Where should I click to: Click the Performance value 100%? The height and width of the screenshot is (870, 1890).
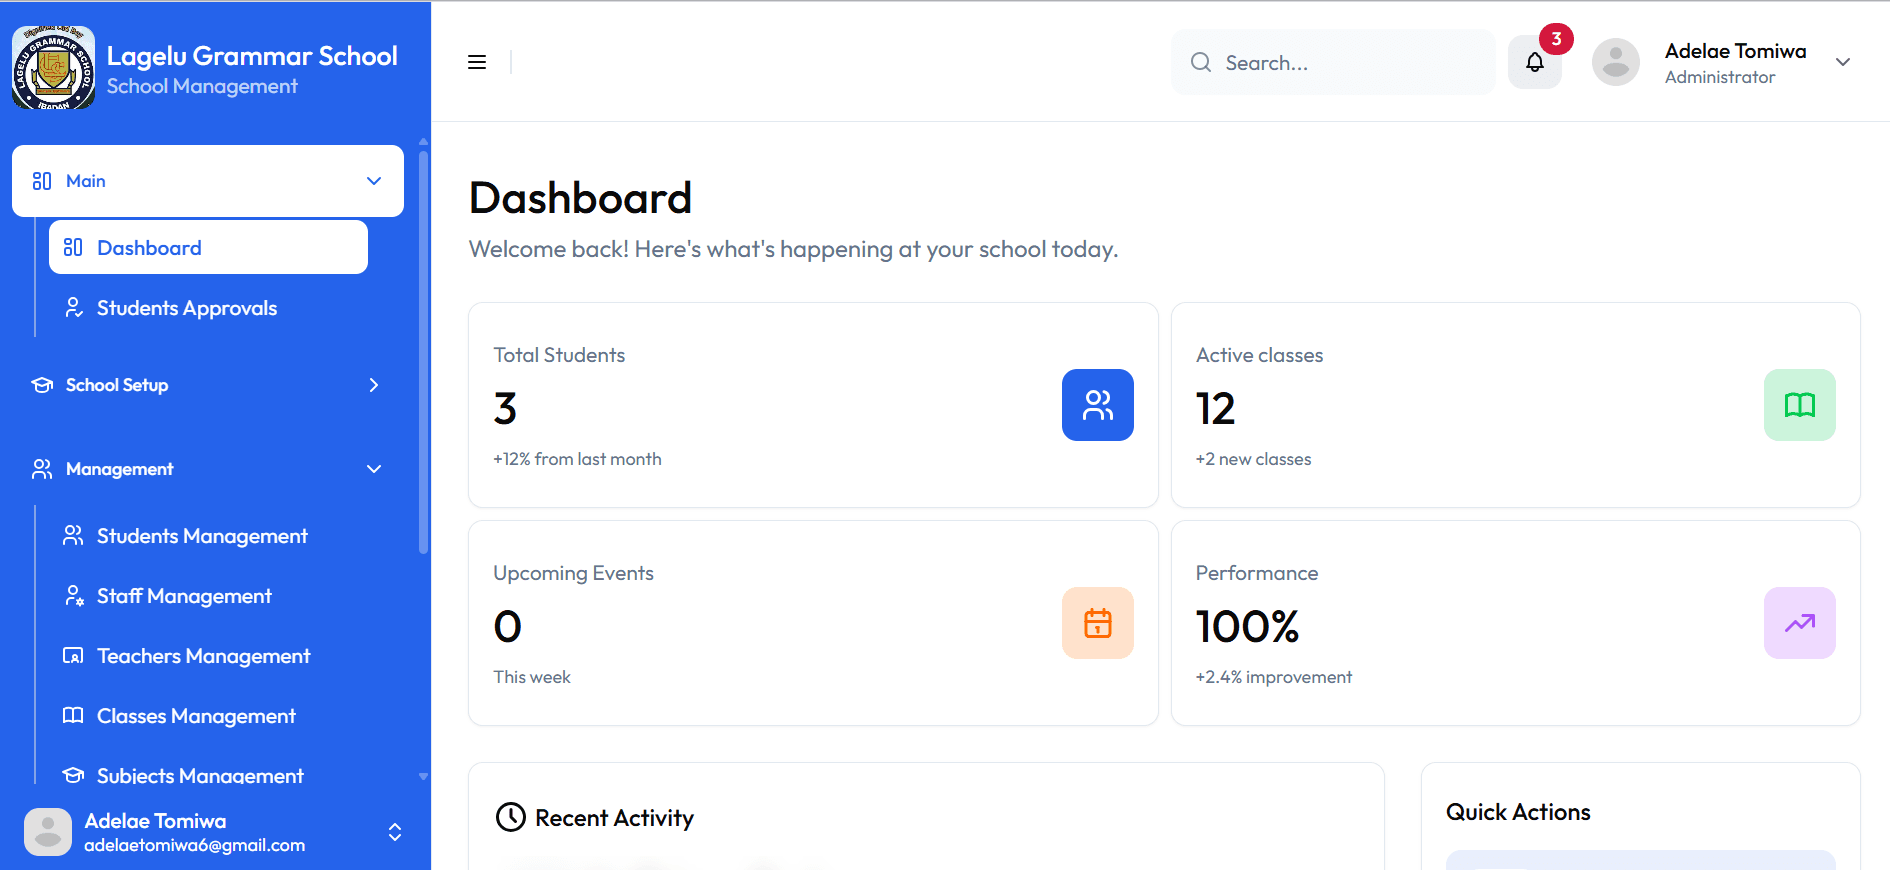click(1248, 627)
